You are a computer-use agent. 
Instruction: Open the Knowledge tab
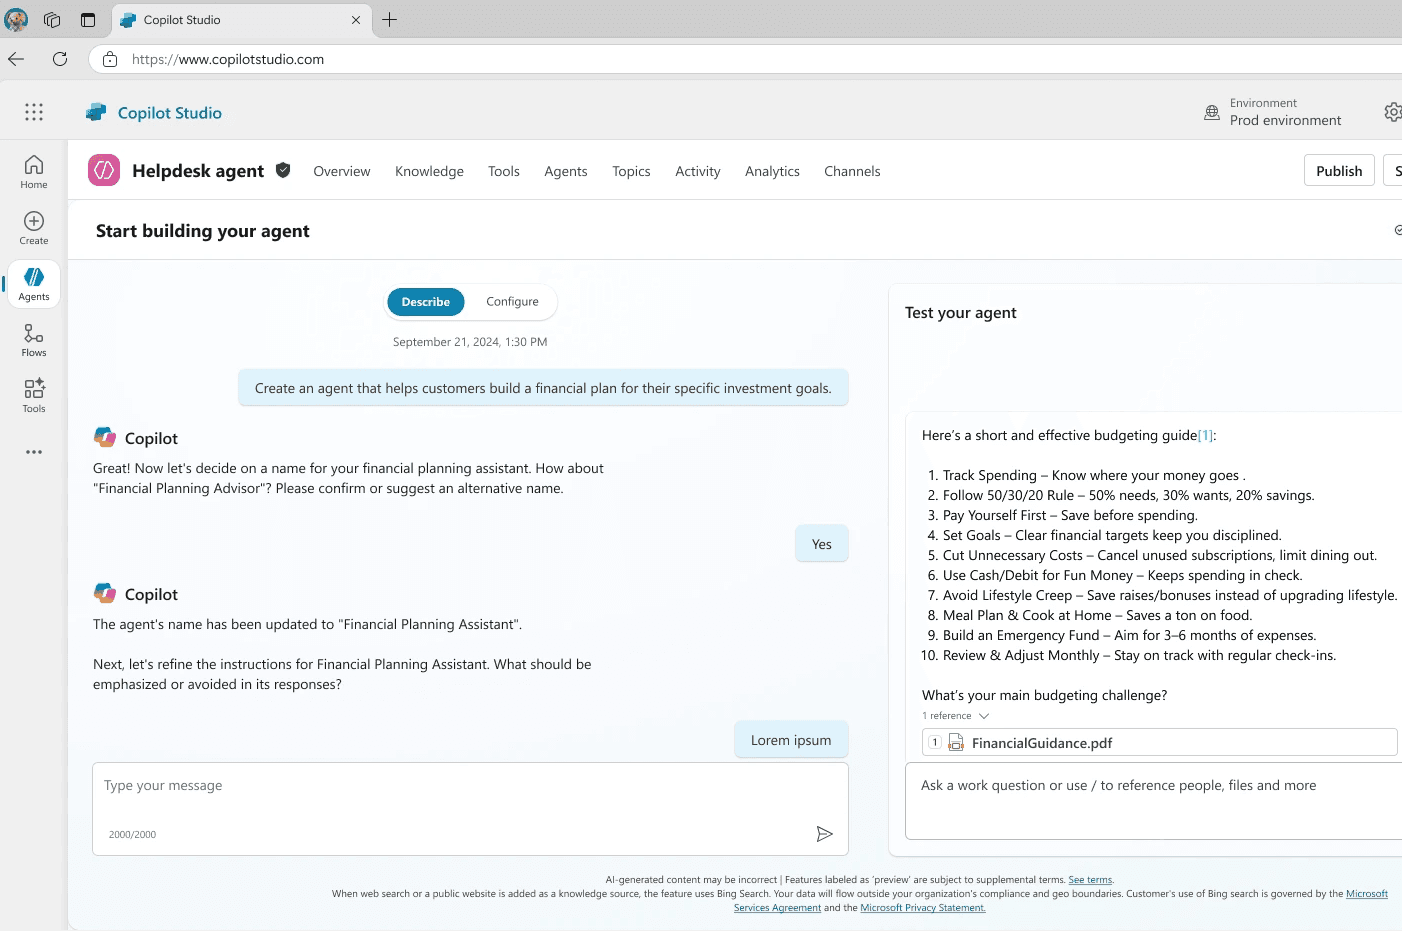(x=429, y=171)
